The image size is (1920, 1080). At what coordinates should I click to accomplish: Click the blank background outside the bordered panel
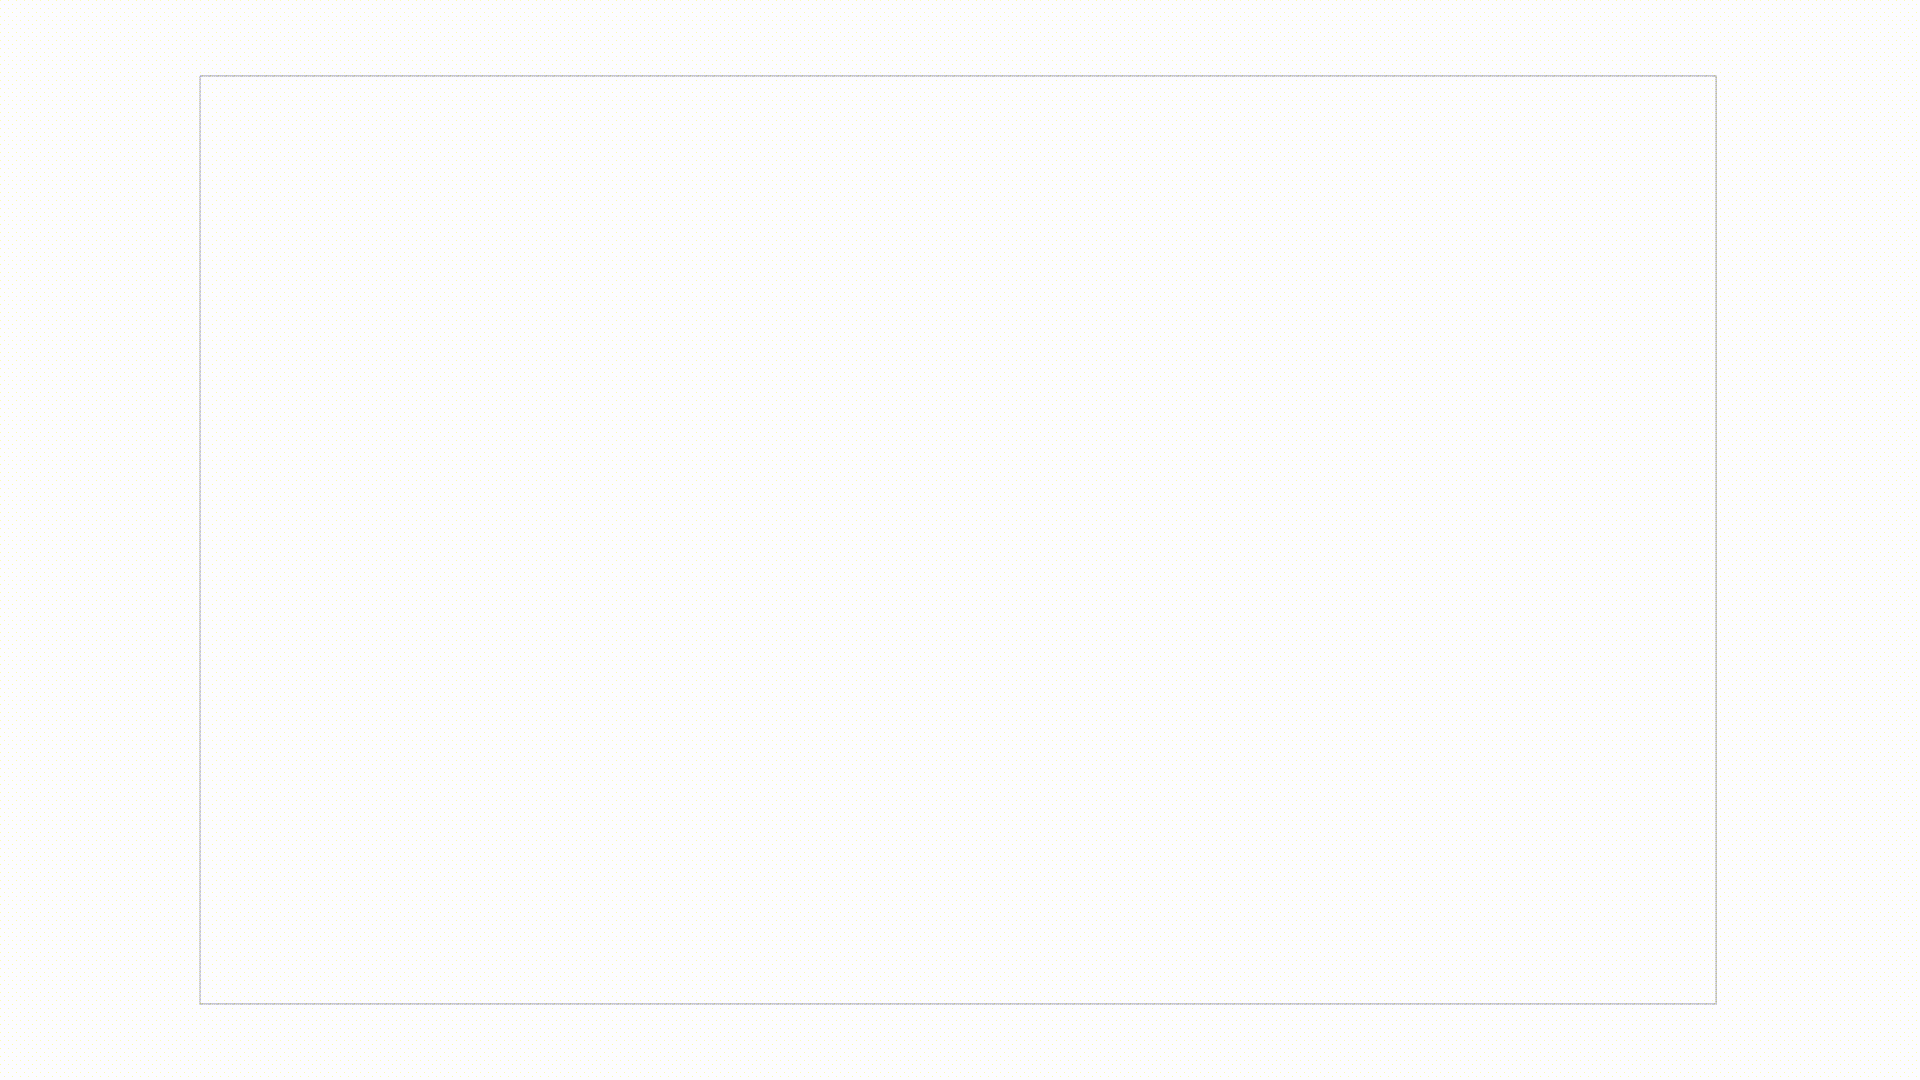coord(100,540)
